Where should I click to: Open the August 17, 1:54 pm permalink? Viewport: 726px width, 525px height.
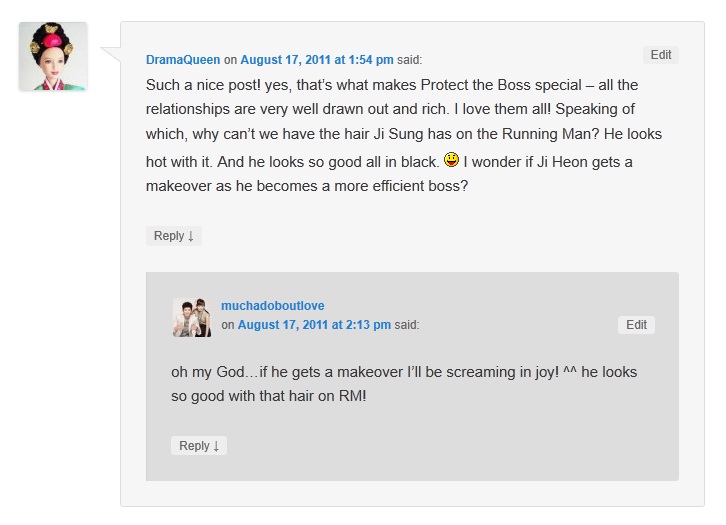tap(317, 60)
